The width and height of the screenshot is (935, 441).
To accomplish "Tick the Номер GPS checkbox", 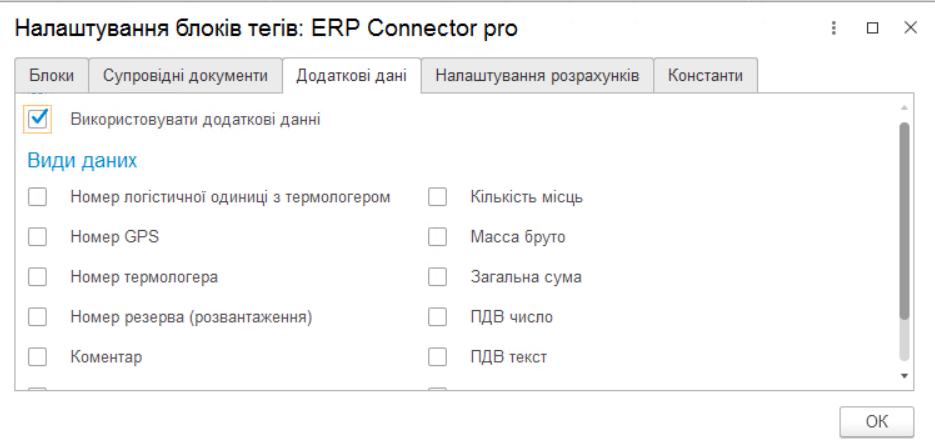I will pyautogui.click(x=38, y=237).
